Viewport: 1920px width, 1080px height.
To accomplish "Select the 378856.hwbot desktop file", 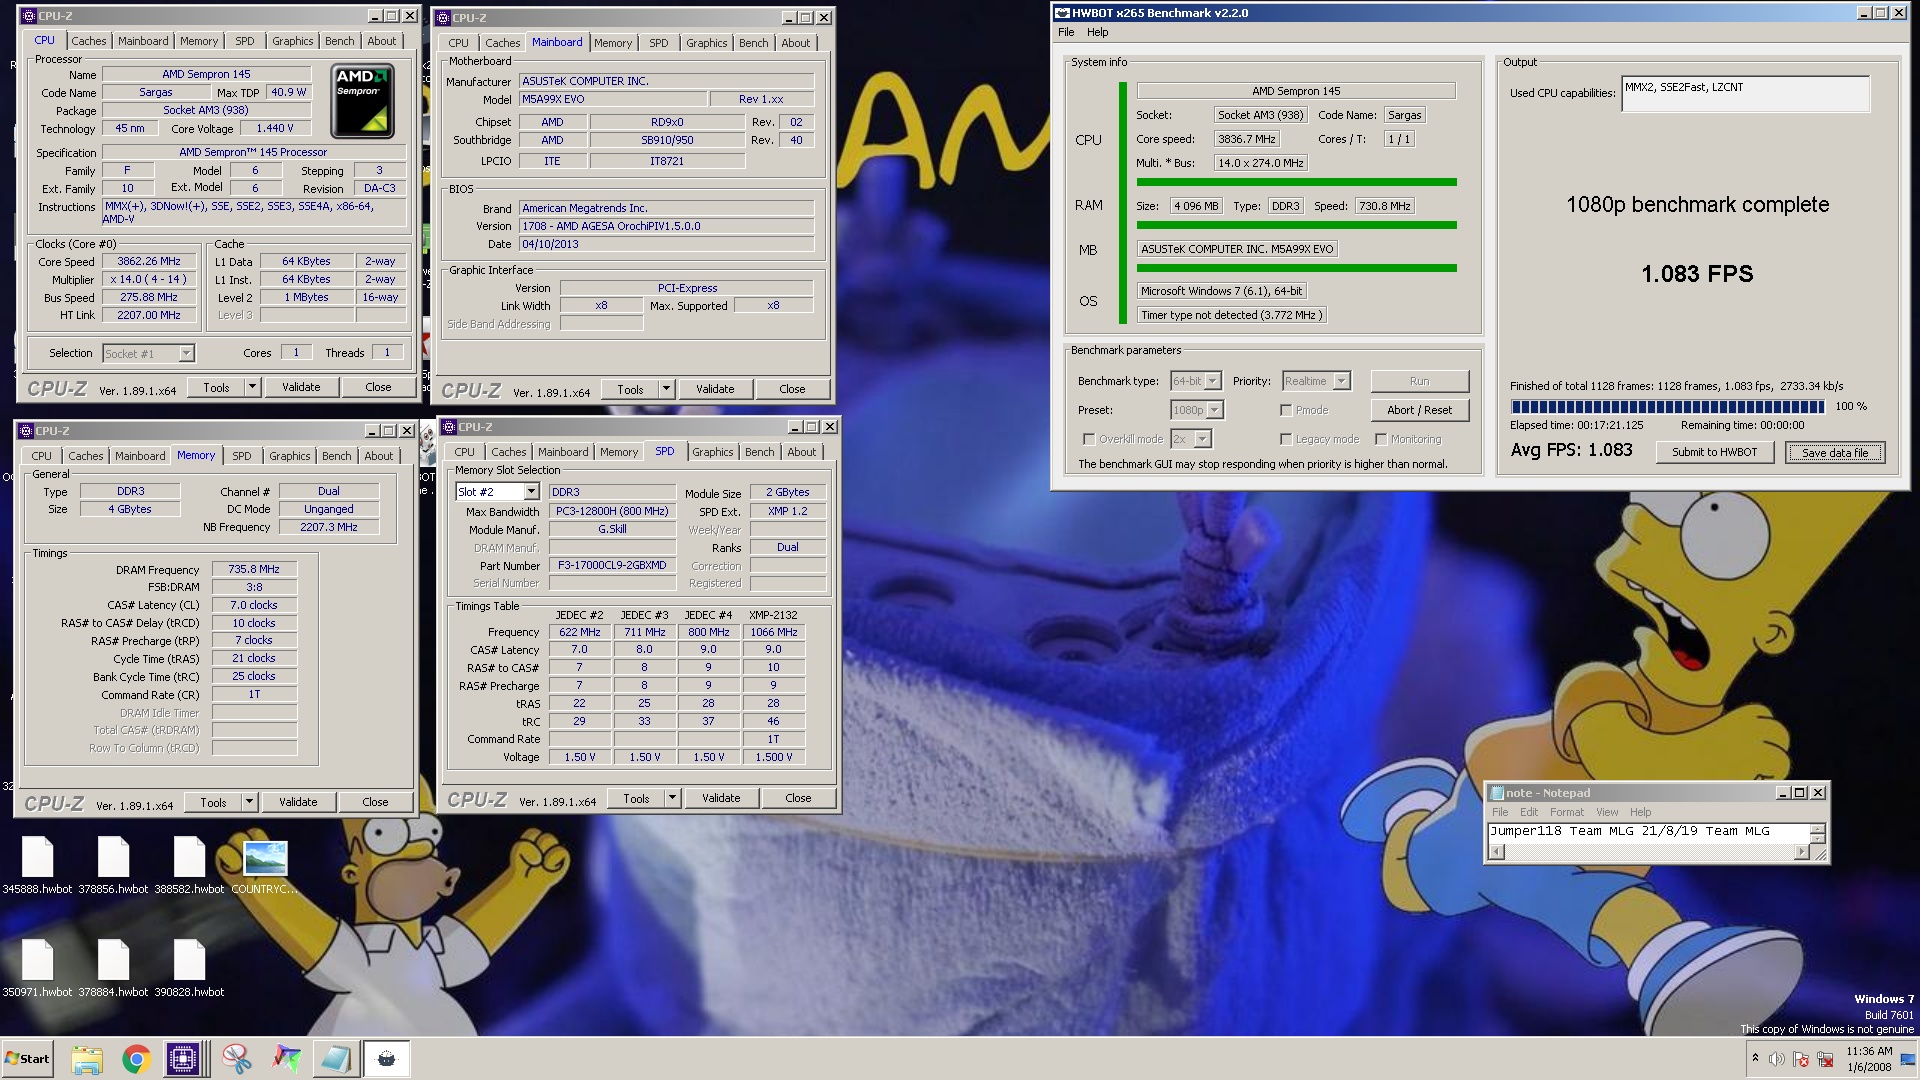I will 113,865.
